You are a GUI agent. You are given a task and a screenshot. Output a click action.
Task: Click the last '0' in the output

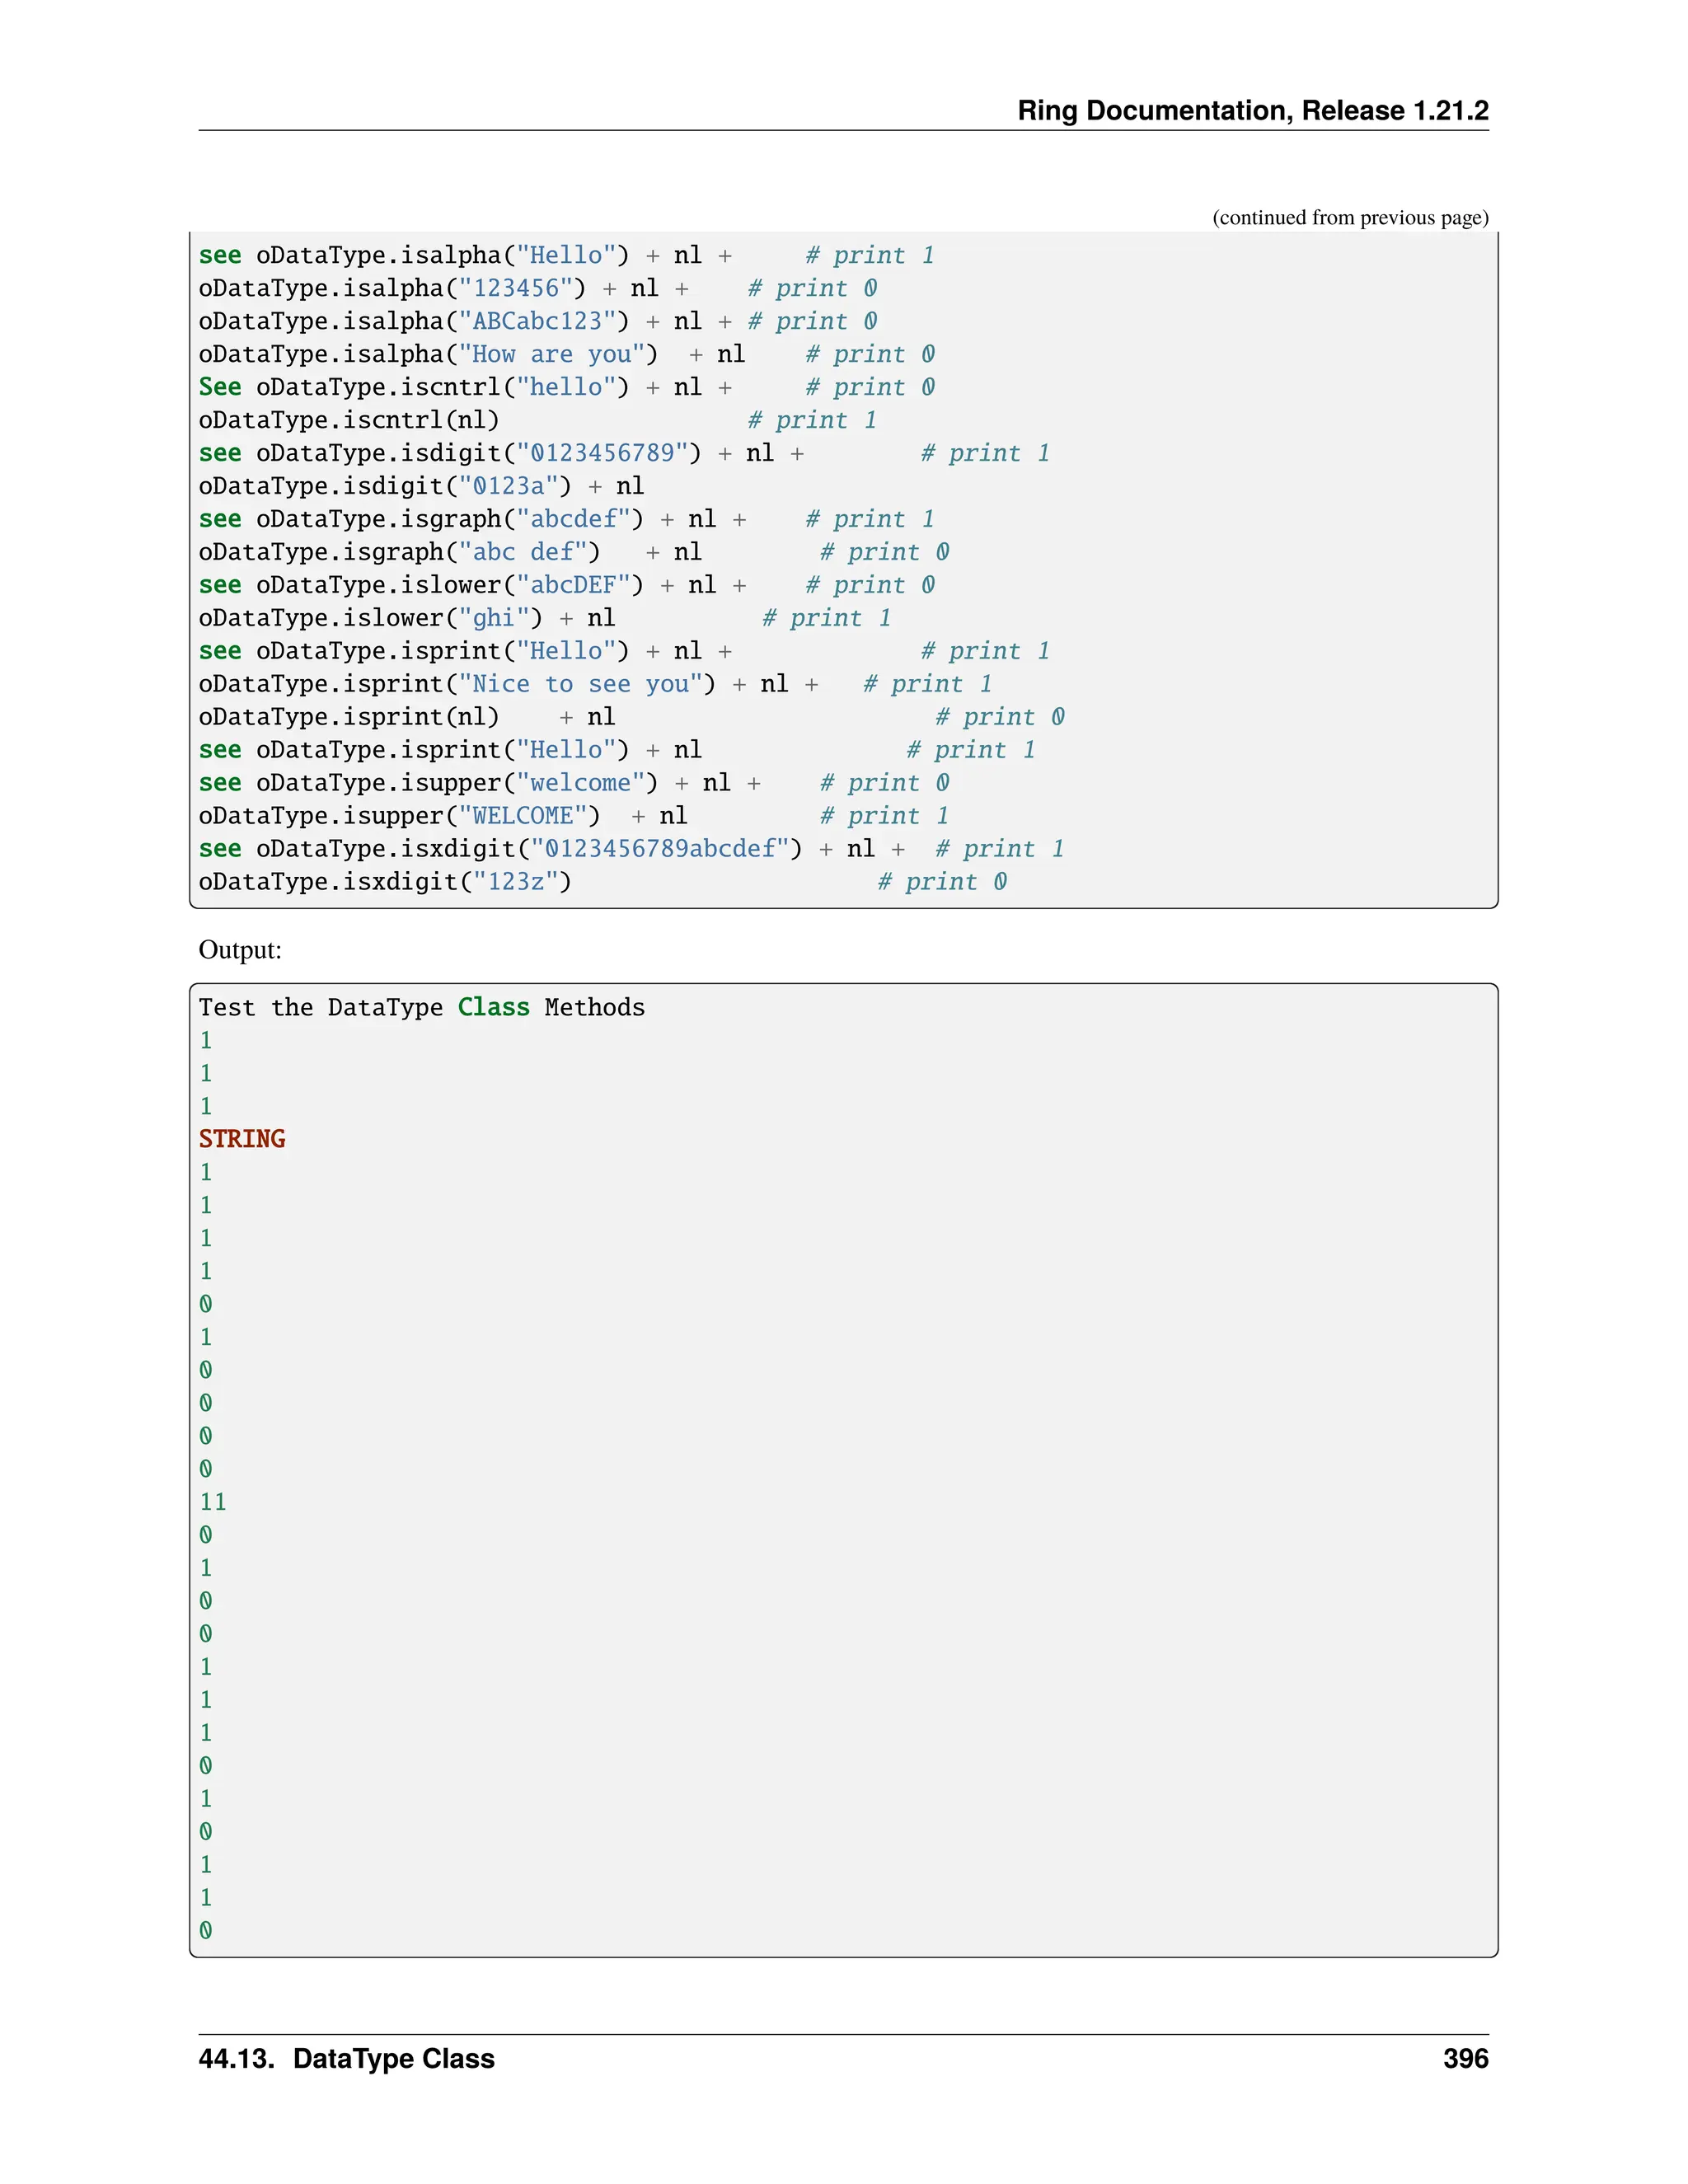206,1931
